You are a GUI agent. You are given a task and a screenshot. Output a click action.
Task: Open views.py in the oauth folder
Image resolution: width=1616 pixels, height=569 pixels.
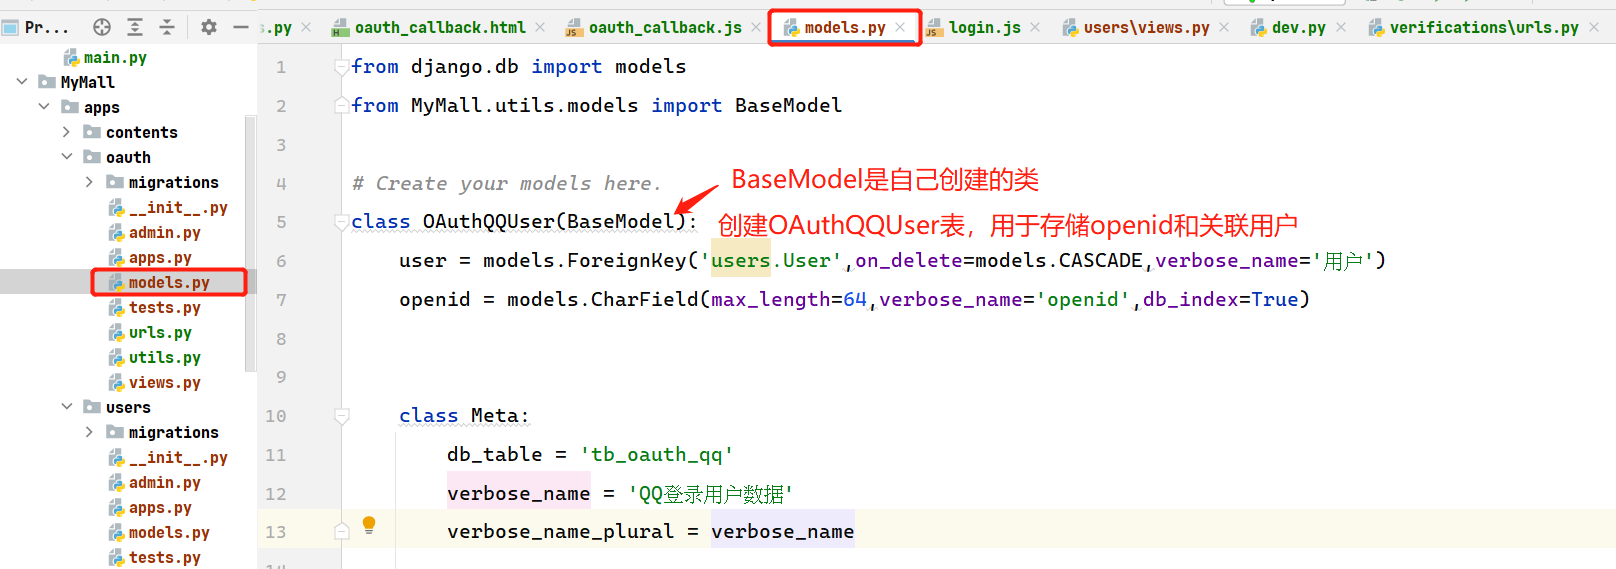pos(164,382)
